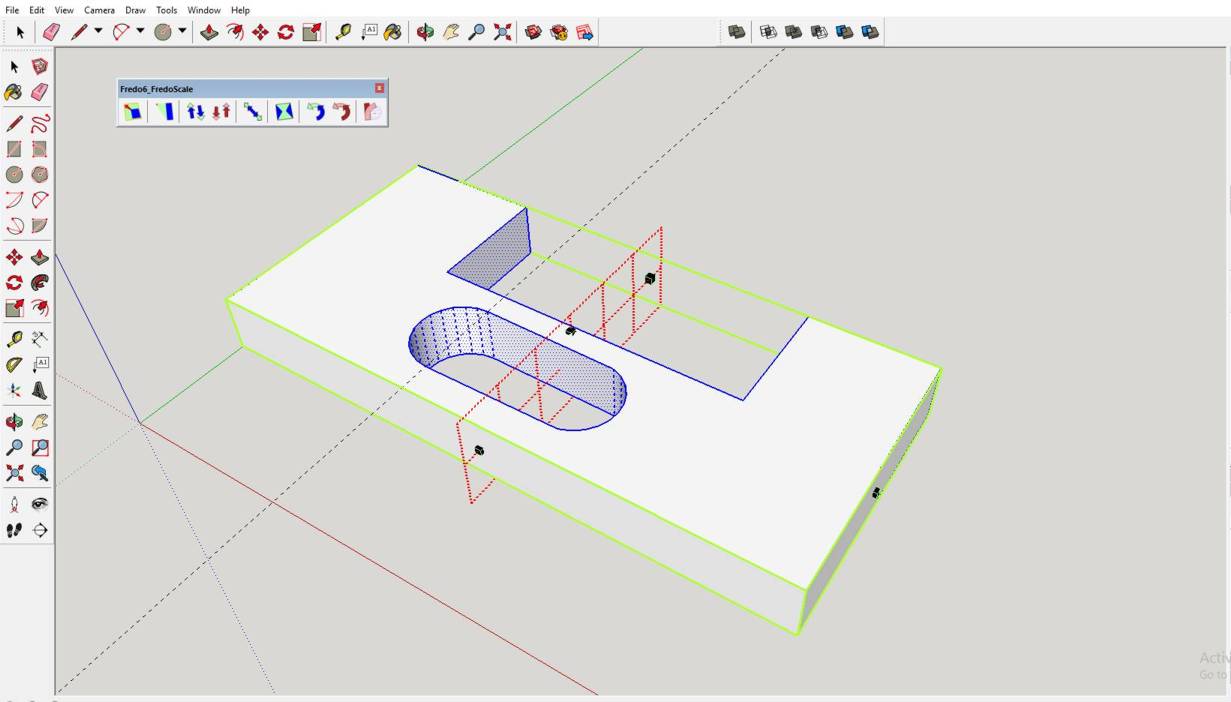This screenshot has height=702, width=1231.
Task: Pick the Protractor tool in left toolbar
Action: [x=14, y=365]
